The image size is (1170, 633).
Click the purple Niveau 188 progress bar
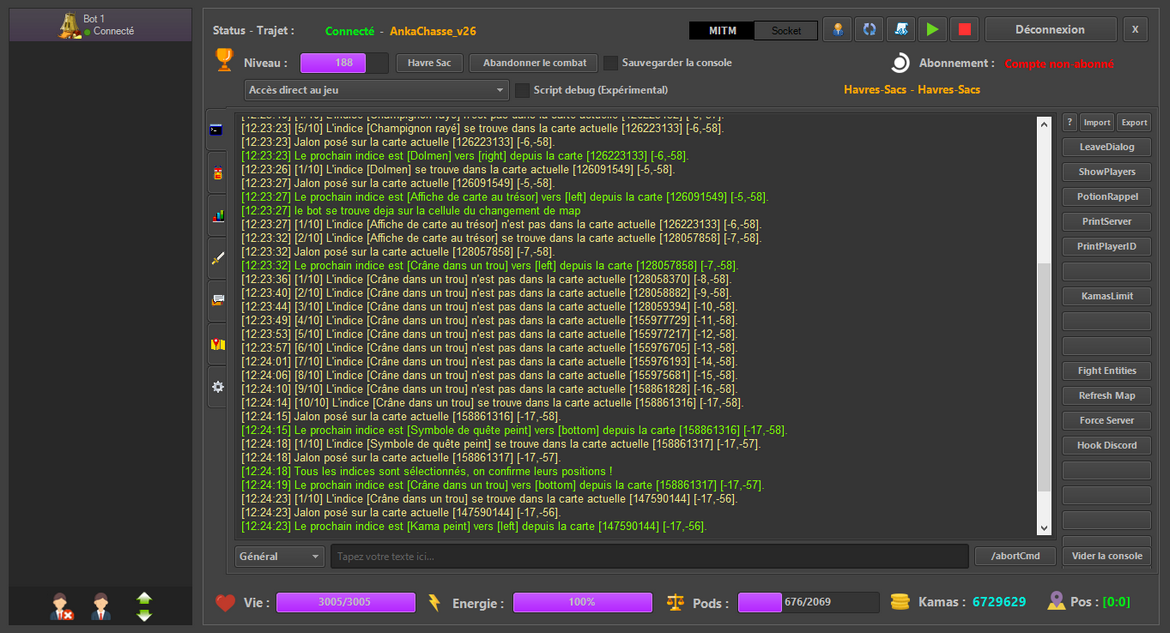344,63
